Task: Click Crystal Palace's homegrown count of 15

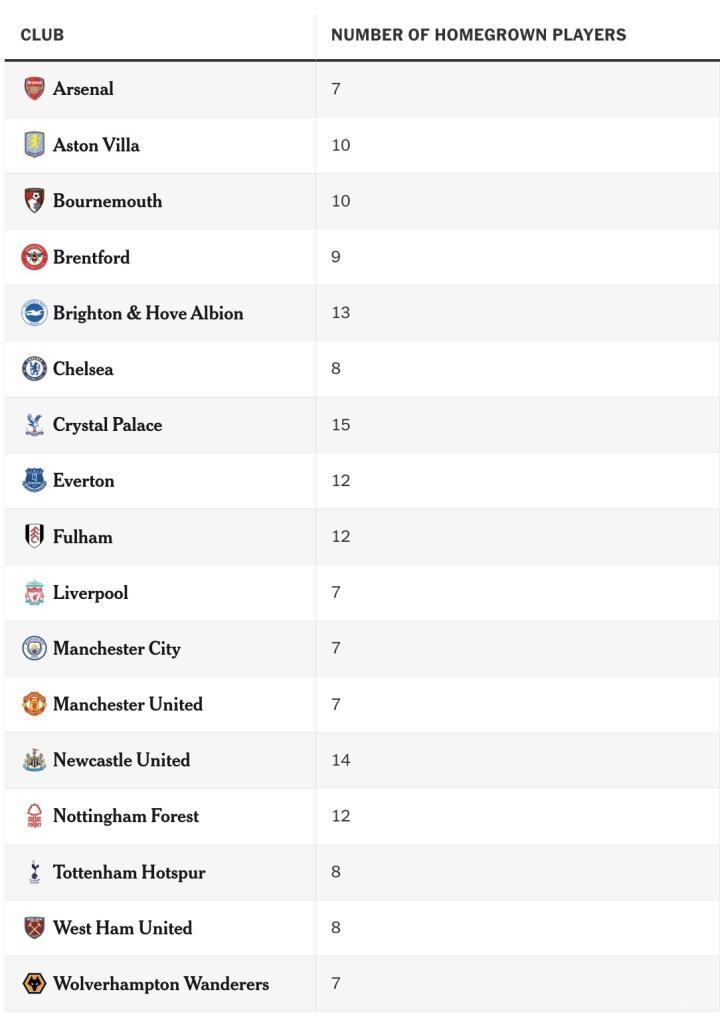Action: 341,425
